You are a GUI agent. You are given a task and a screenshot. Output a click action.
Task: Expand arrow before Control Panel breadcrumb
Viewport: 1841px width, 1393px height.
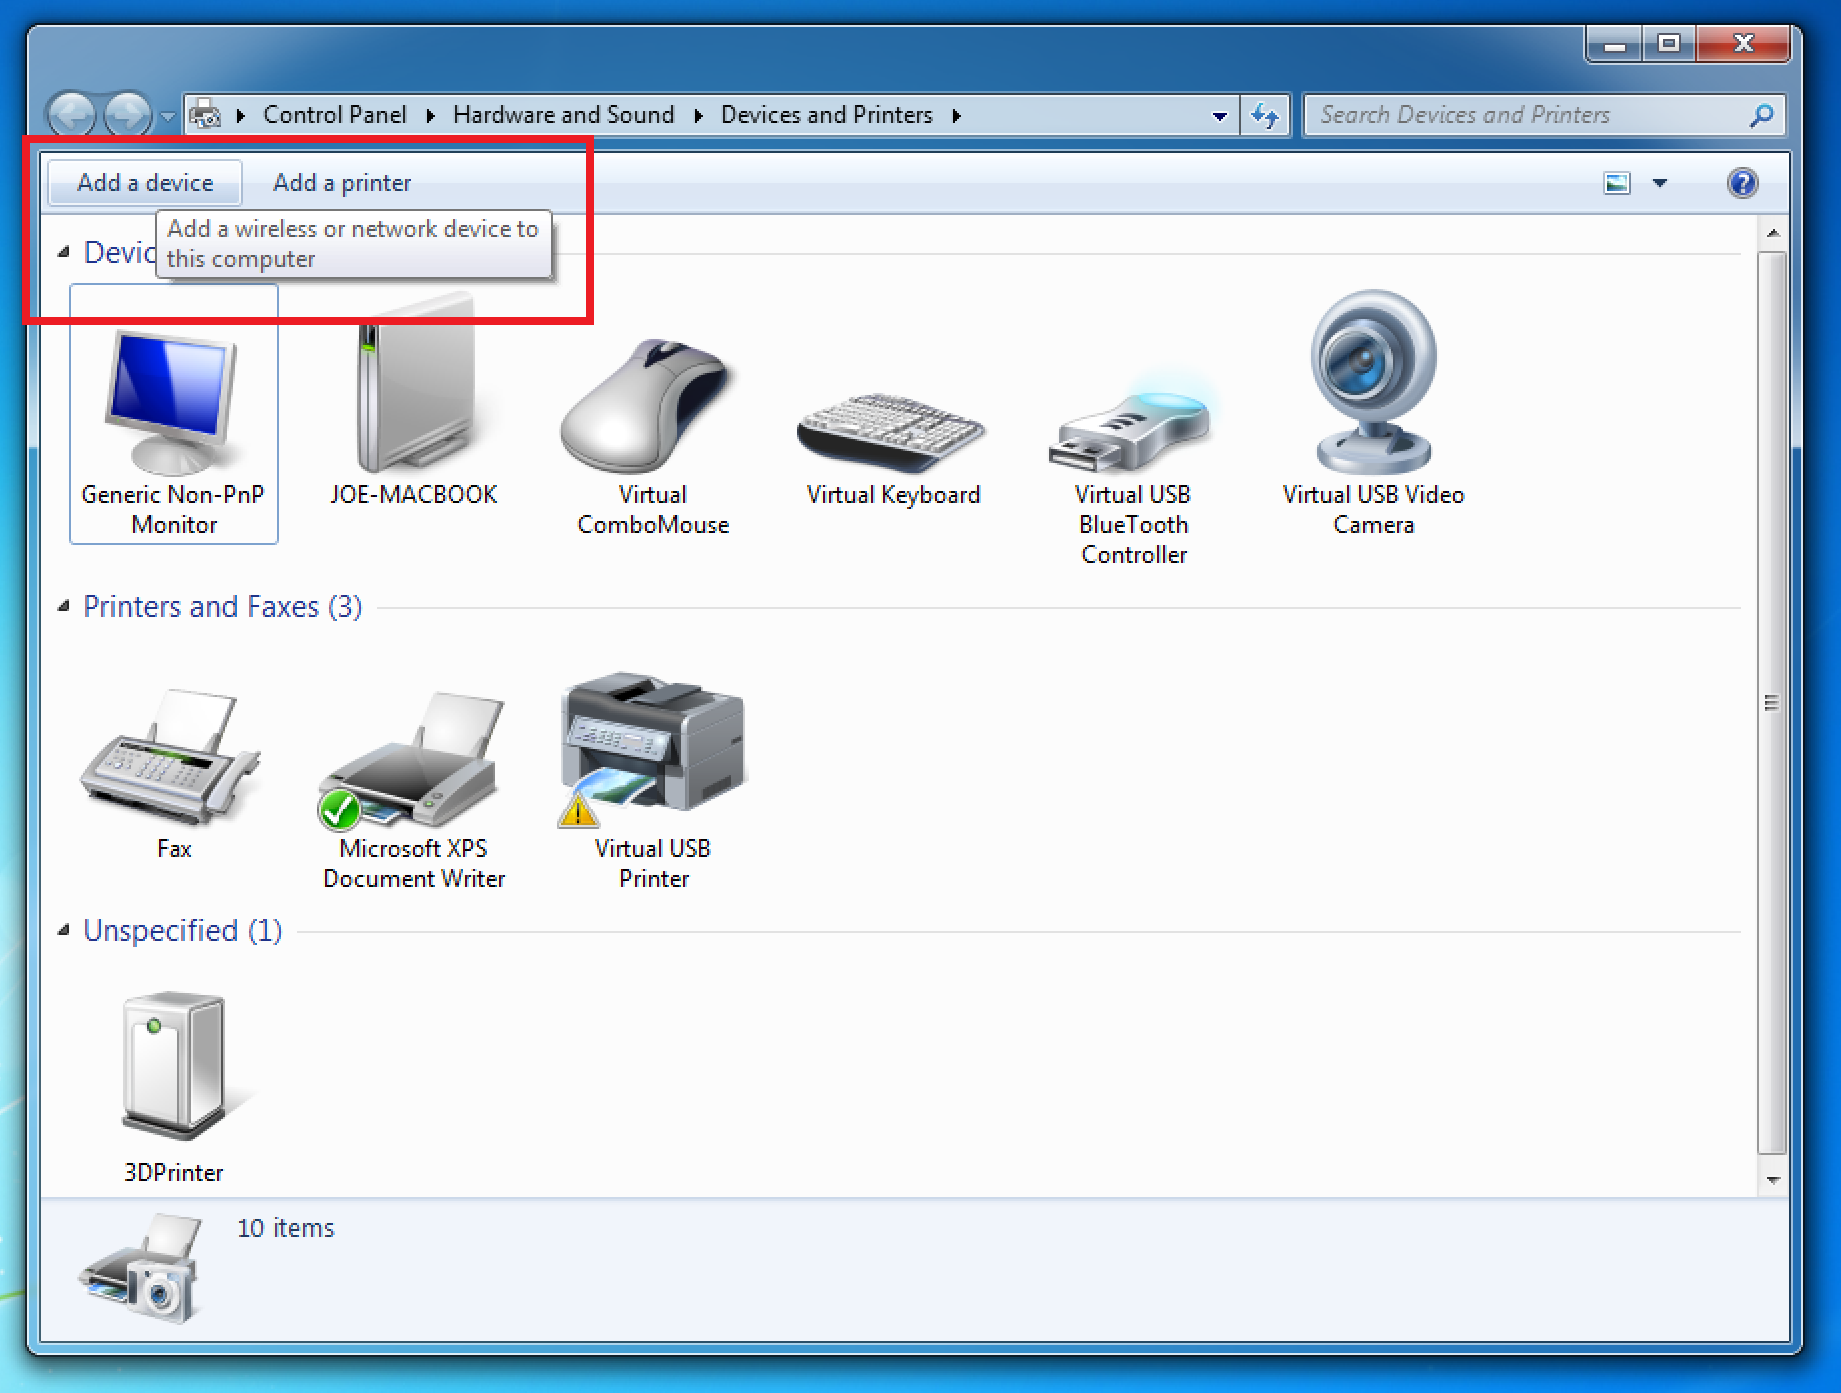[x=240, y=116]
